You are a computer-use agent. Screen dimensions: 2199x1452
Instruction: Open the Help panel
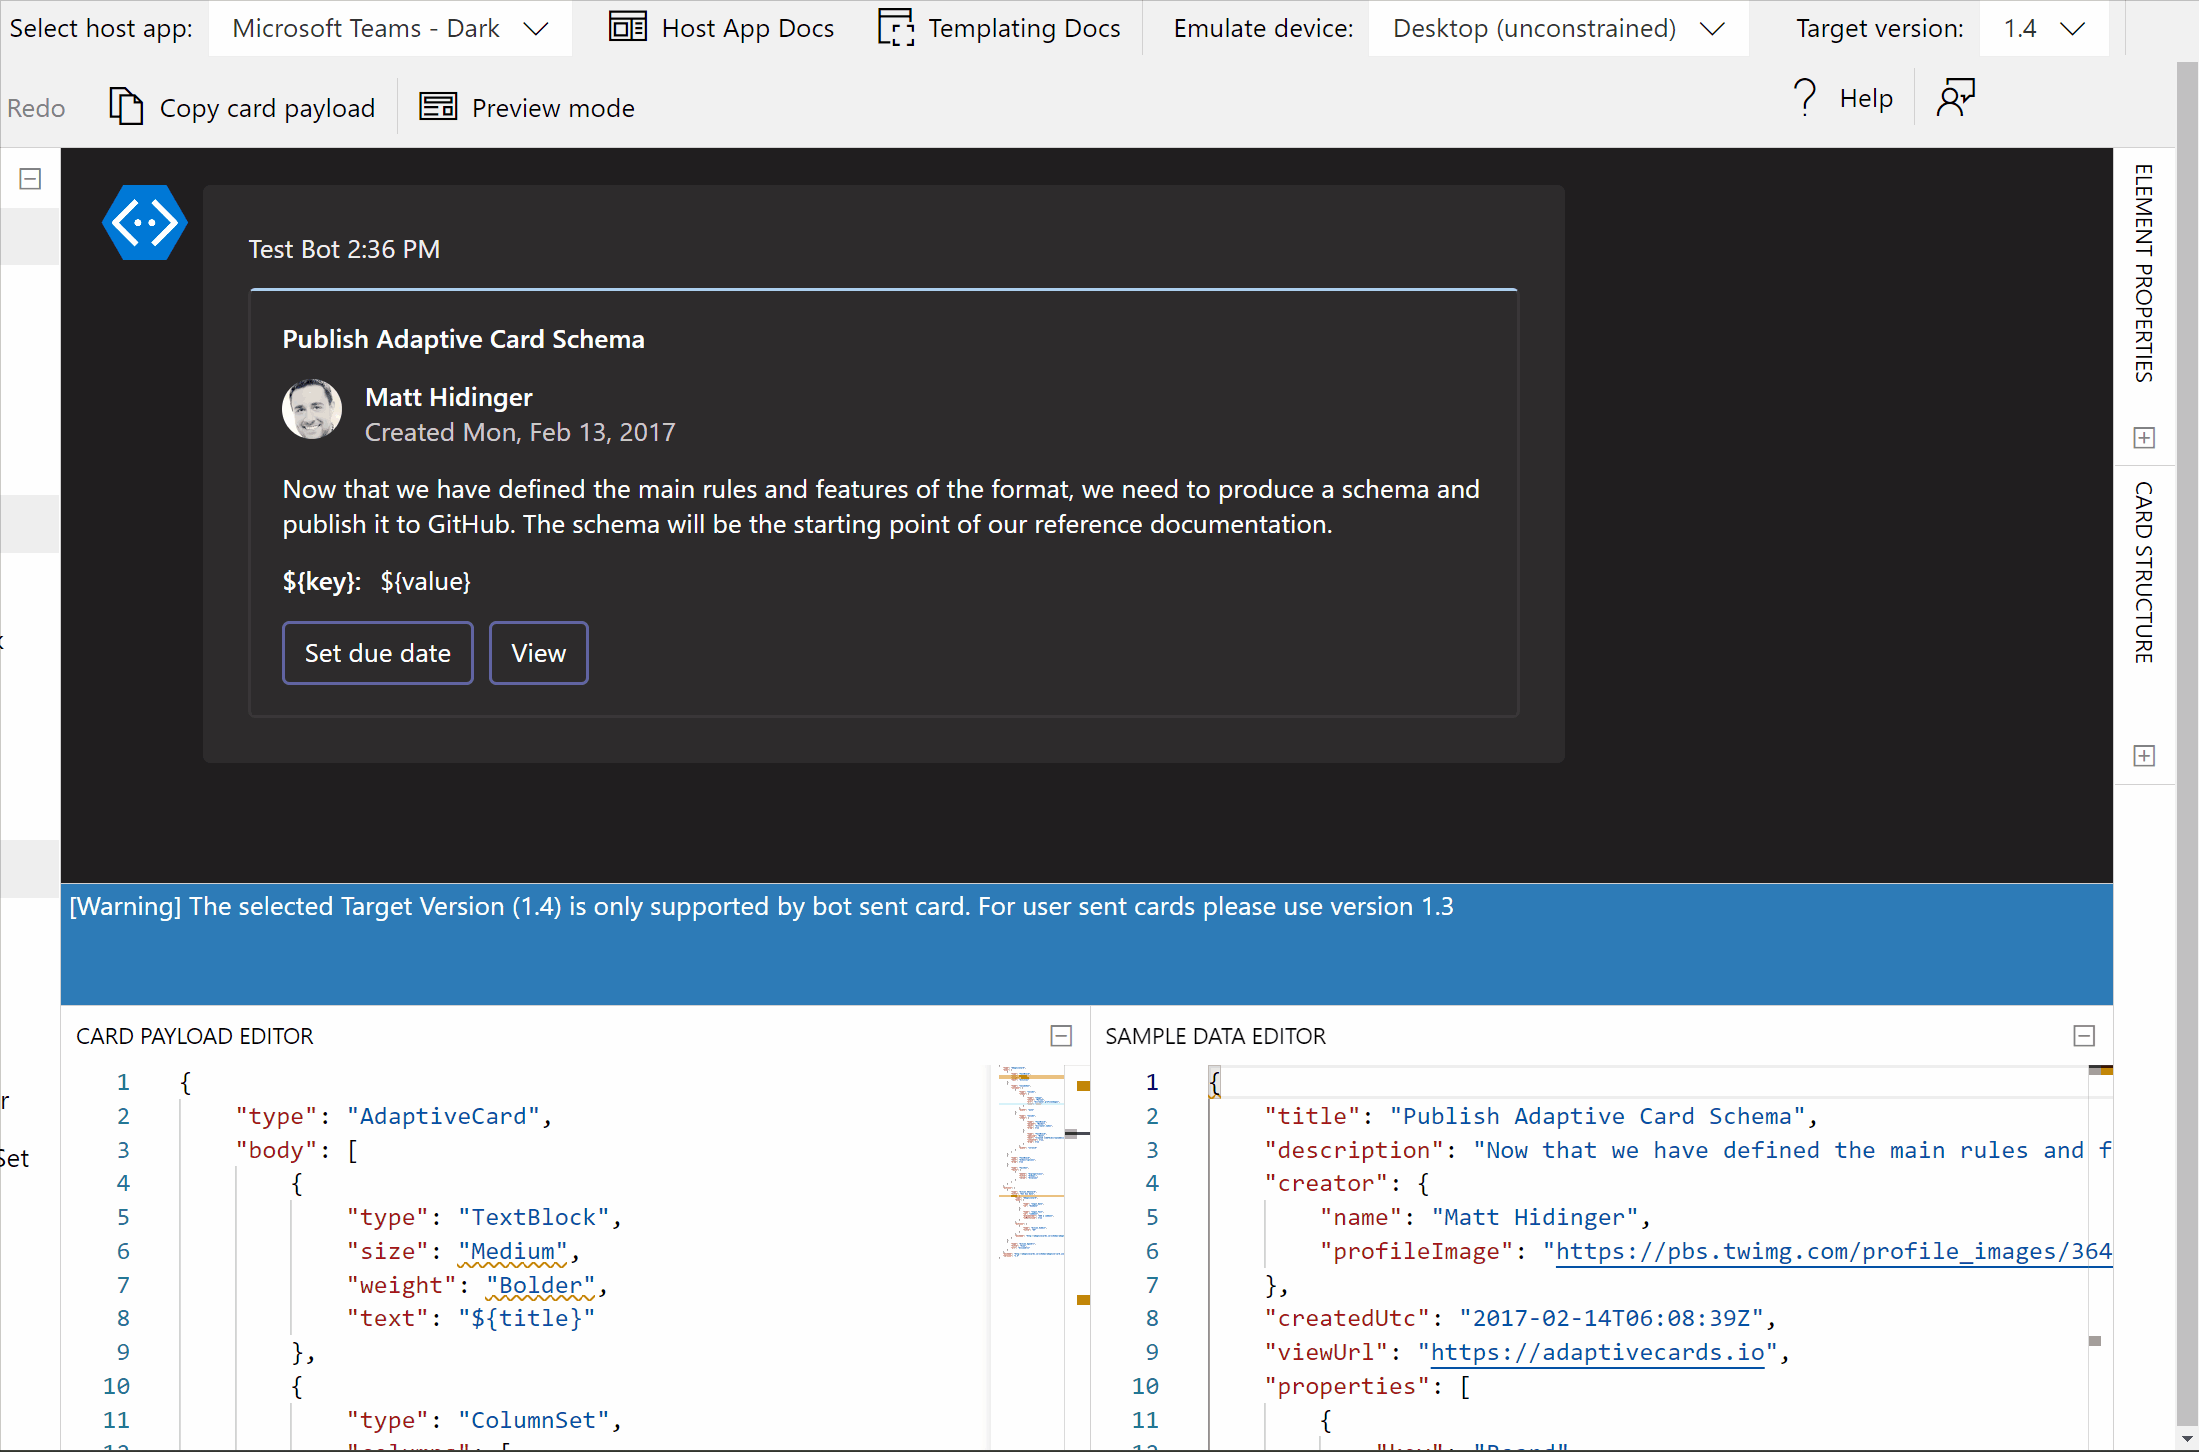[x=1843, y=97]
